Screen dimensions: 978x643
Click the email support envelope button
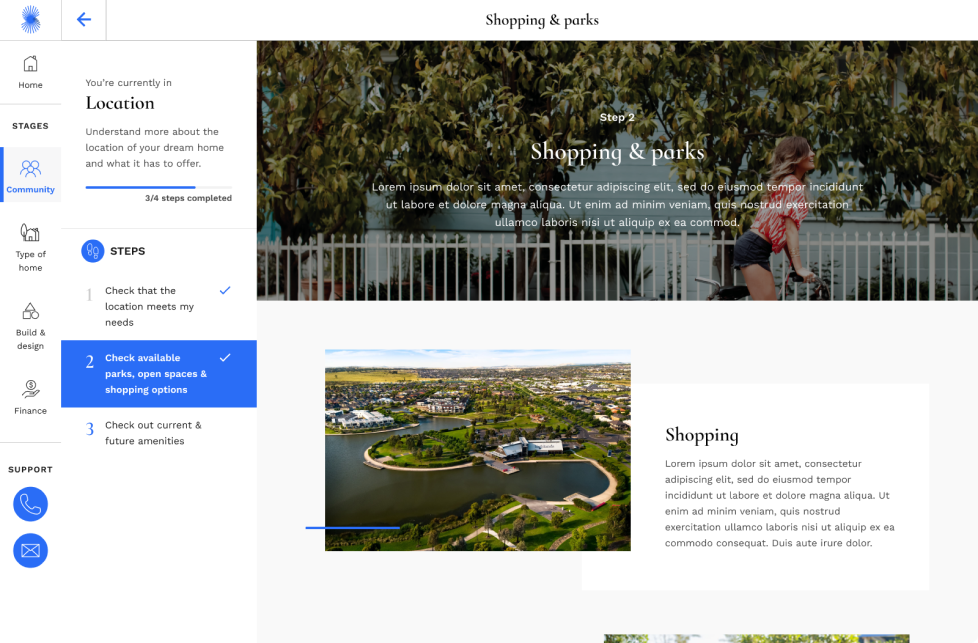[30, 550]
